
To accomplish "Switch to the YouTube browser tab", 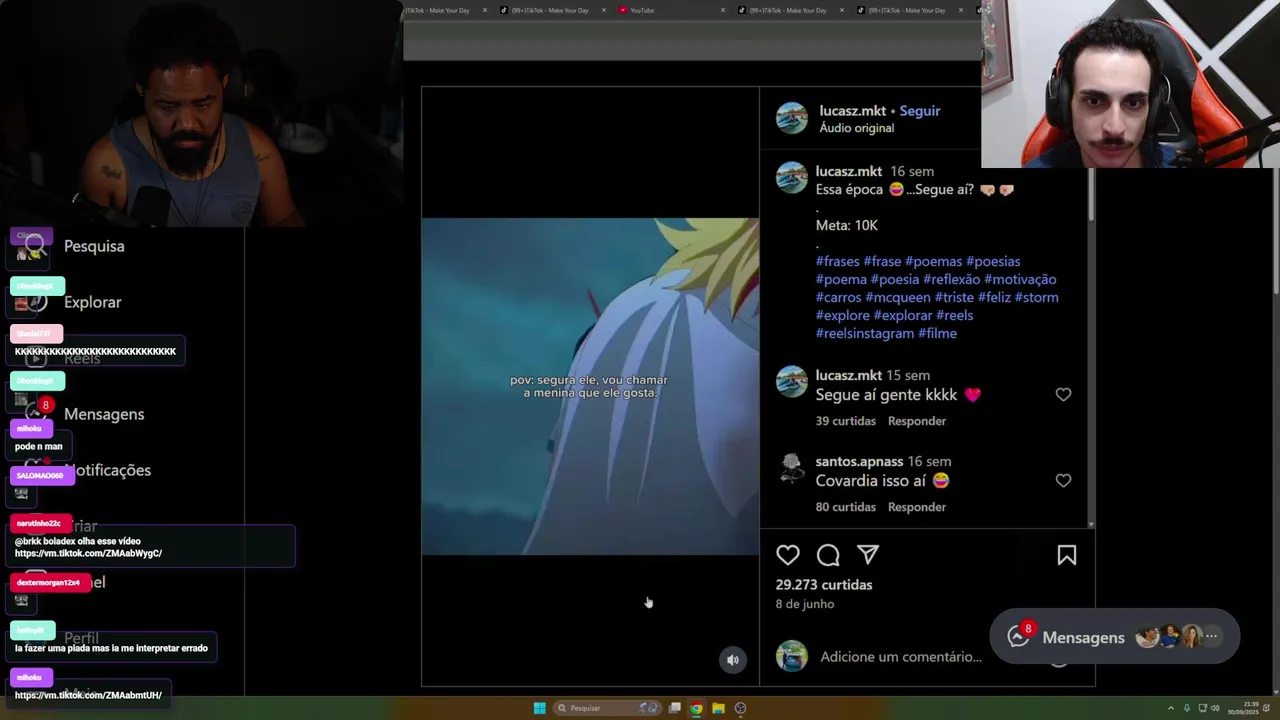I will click(x=670, y=10).
